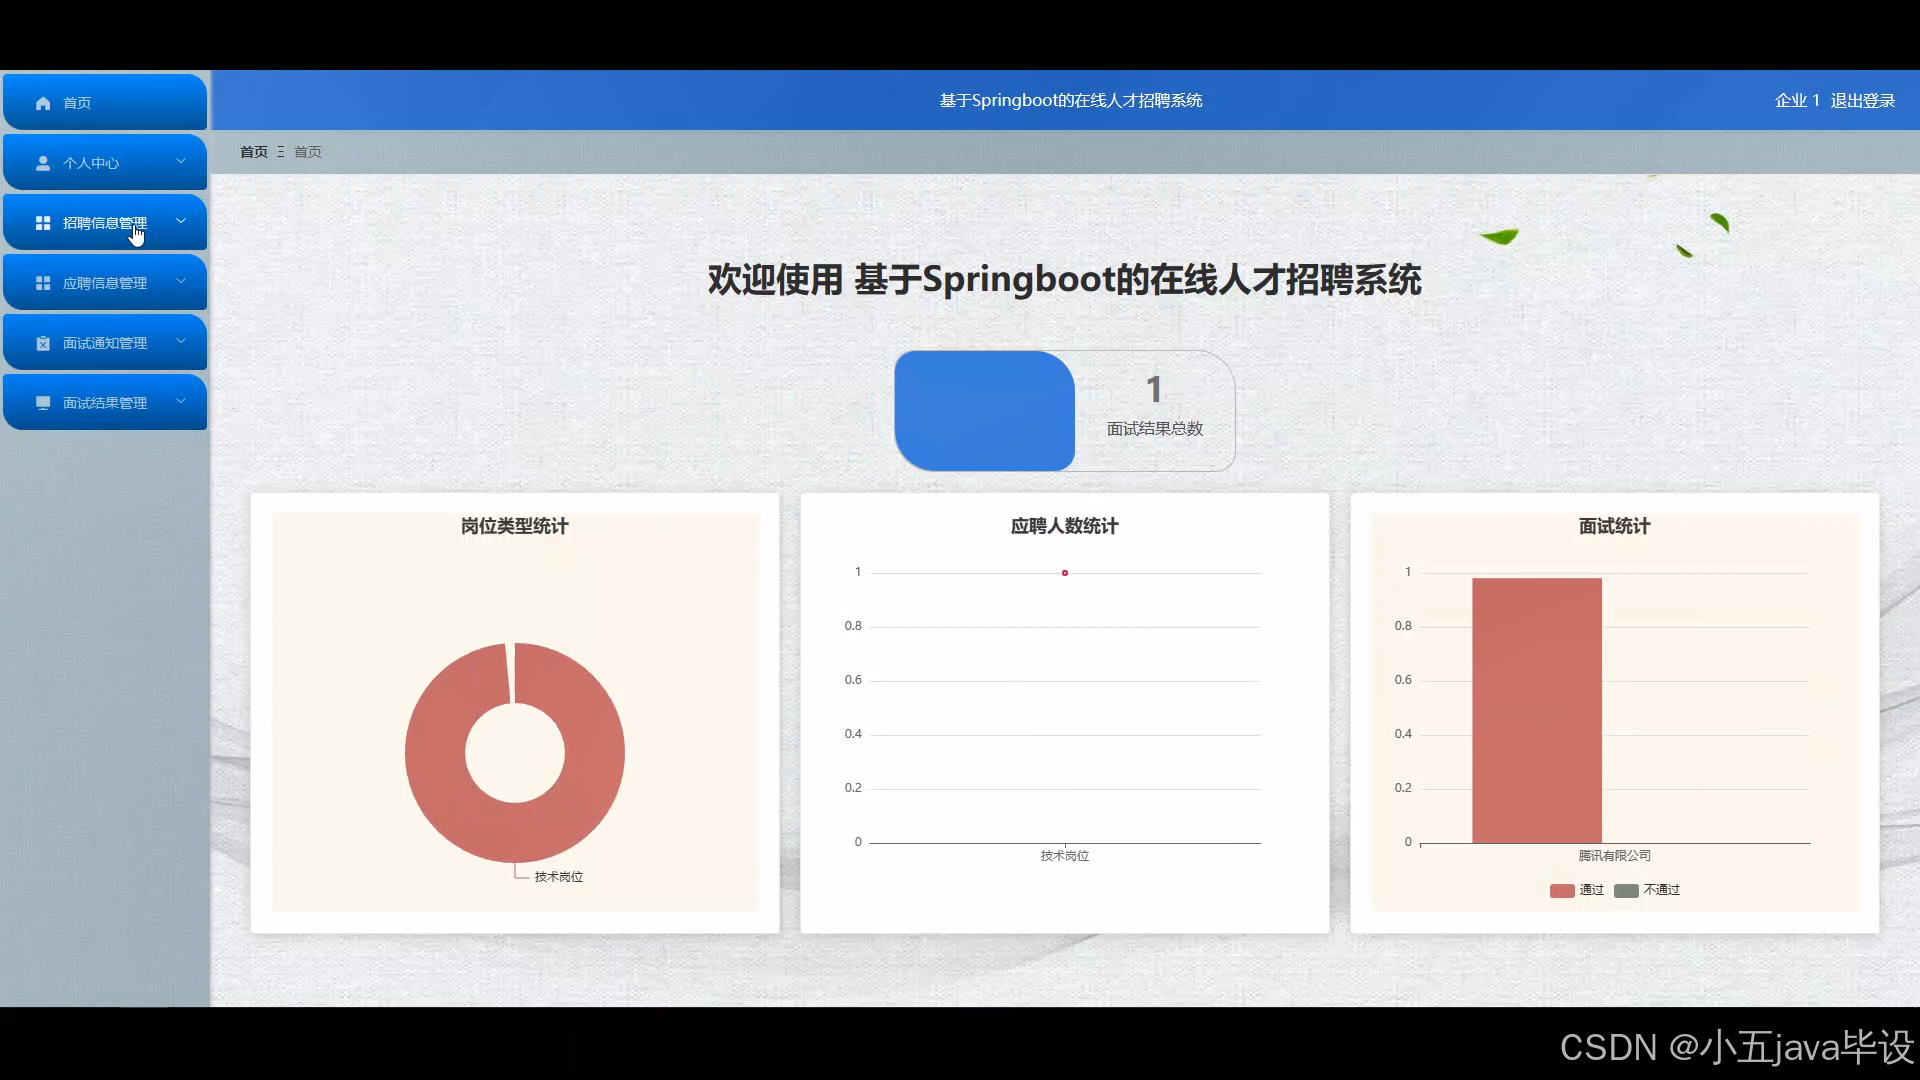Click the monitor icon beside 面试结果管理
The width and height of the screenshot is (1920, 1080).
[43, 403]
